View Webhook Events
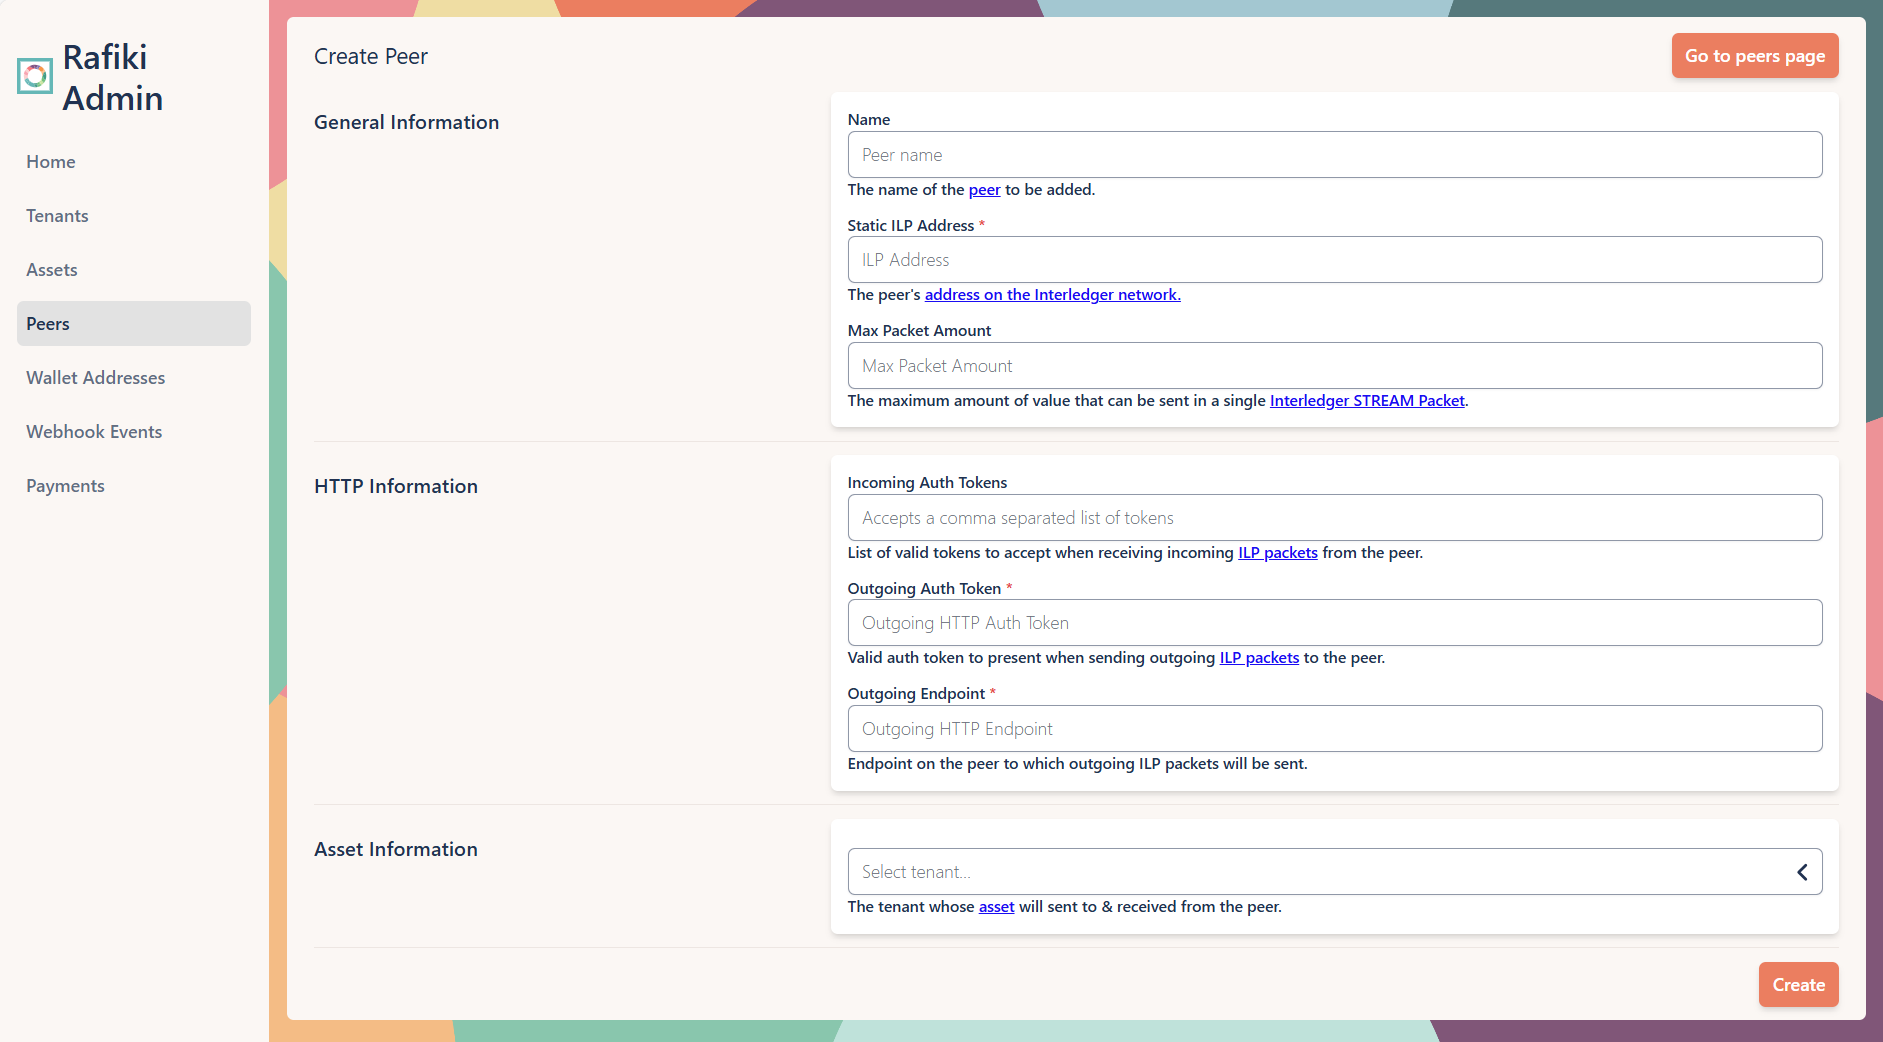Screen dimensions: 1883x1042 click(93, 431)
